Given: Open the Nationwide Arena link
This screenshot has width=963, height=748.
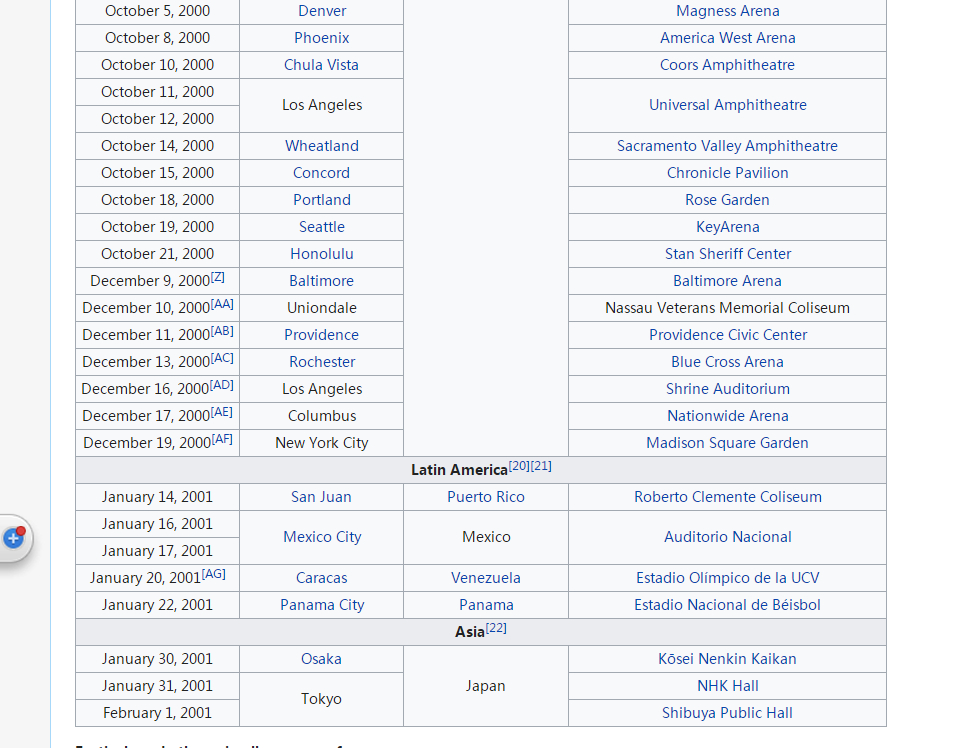Looking at the screenshot, I should coord(728,416).
